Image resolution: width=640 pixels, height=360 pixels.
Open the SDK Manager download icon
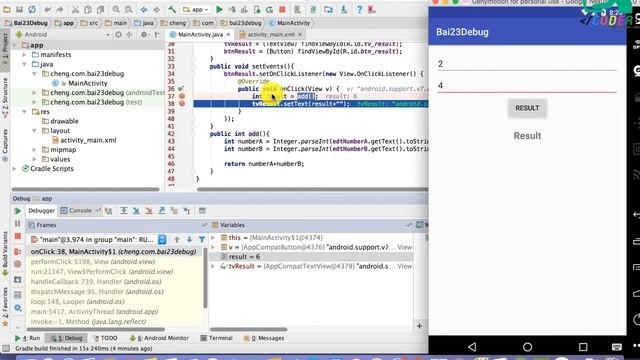point(344,9)
